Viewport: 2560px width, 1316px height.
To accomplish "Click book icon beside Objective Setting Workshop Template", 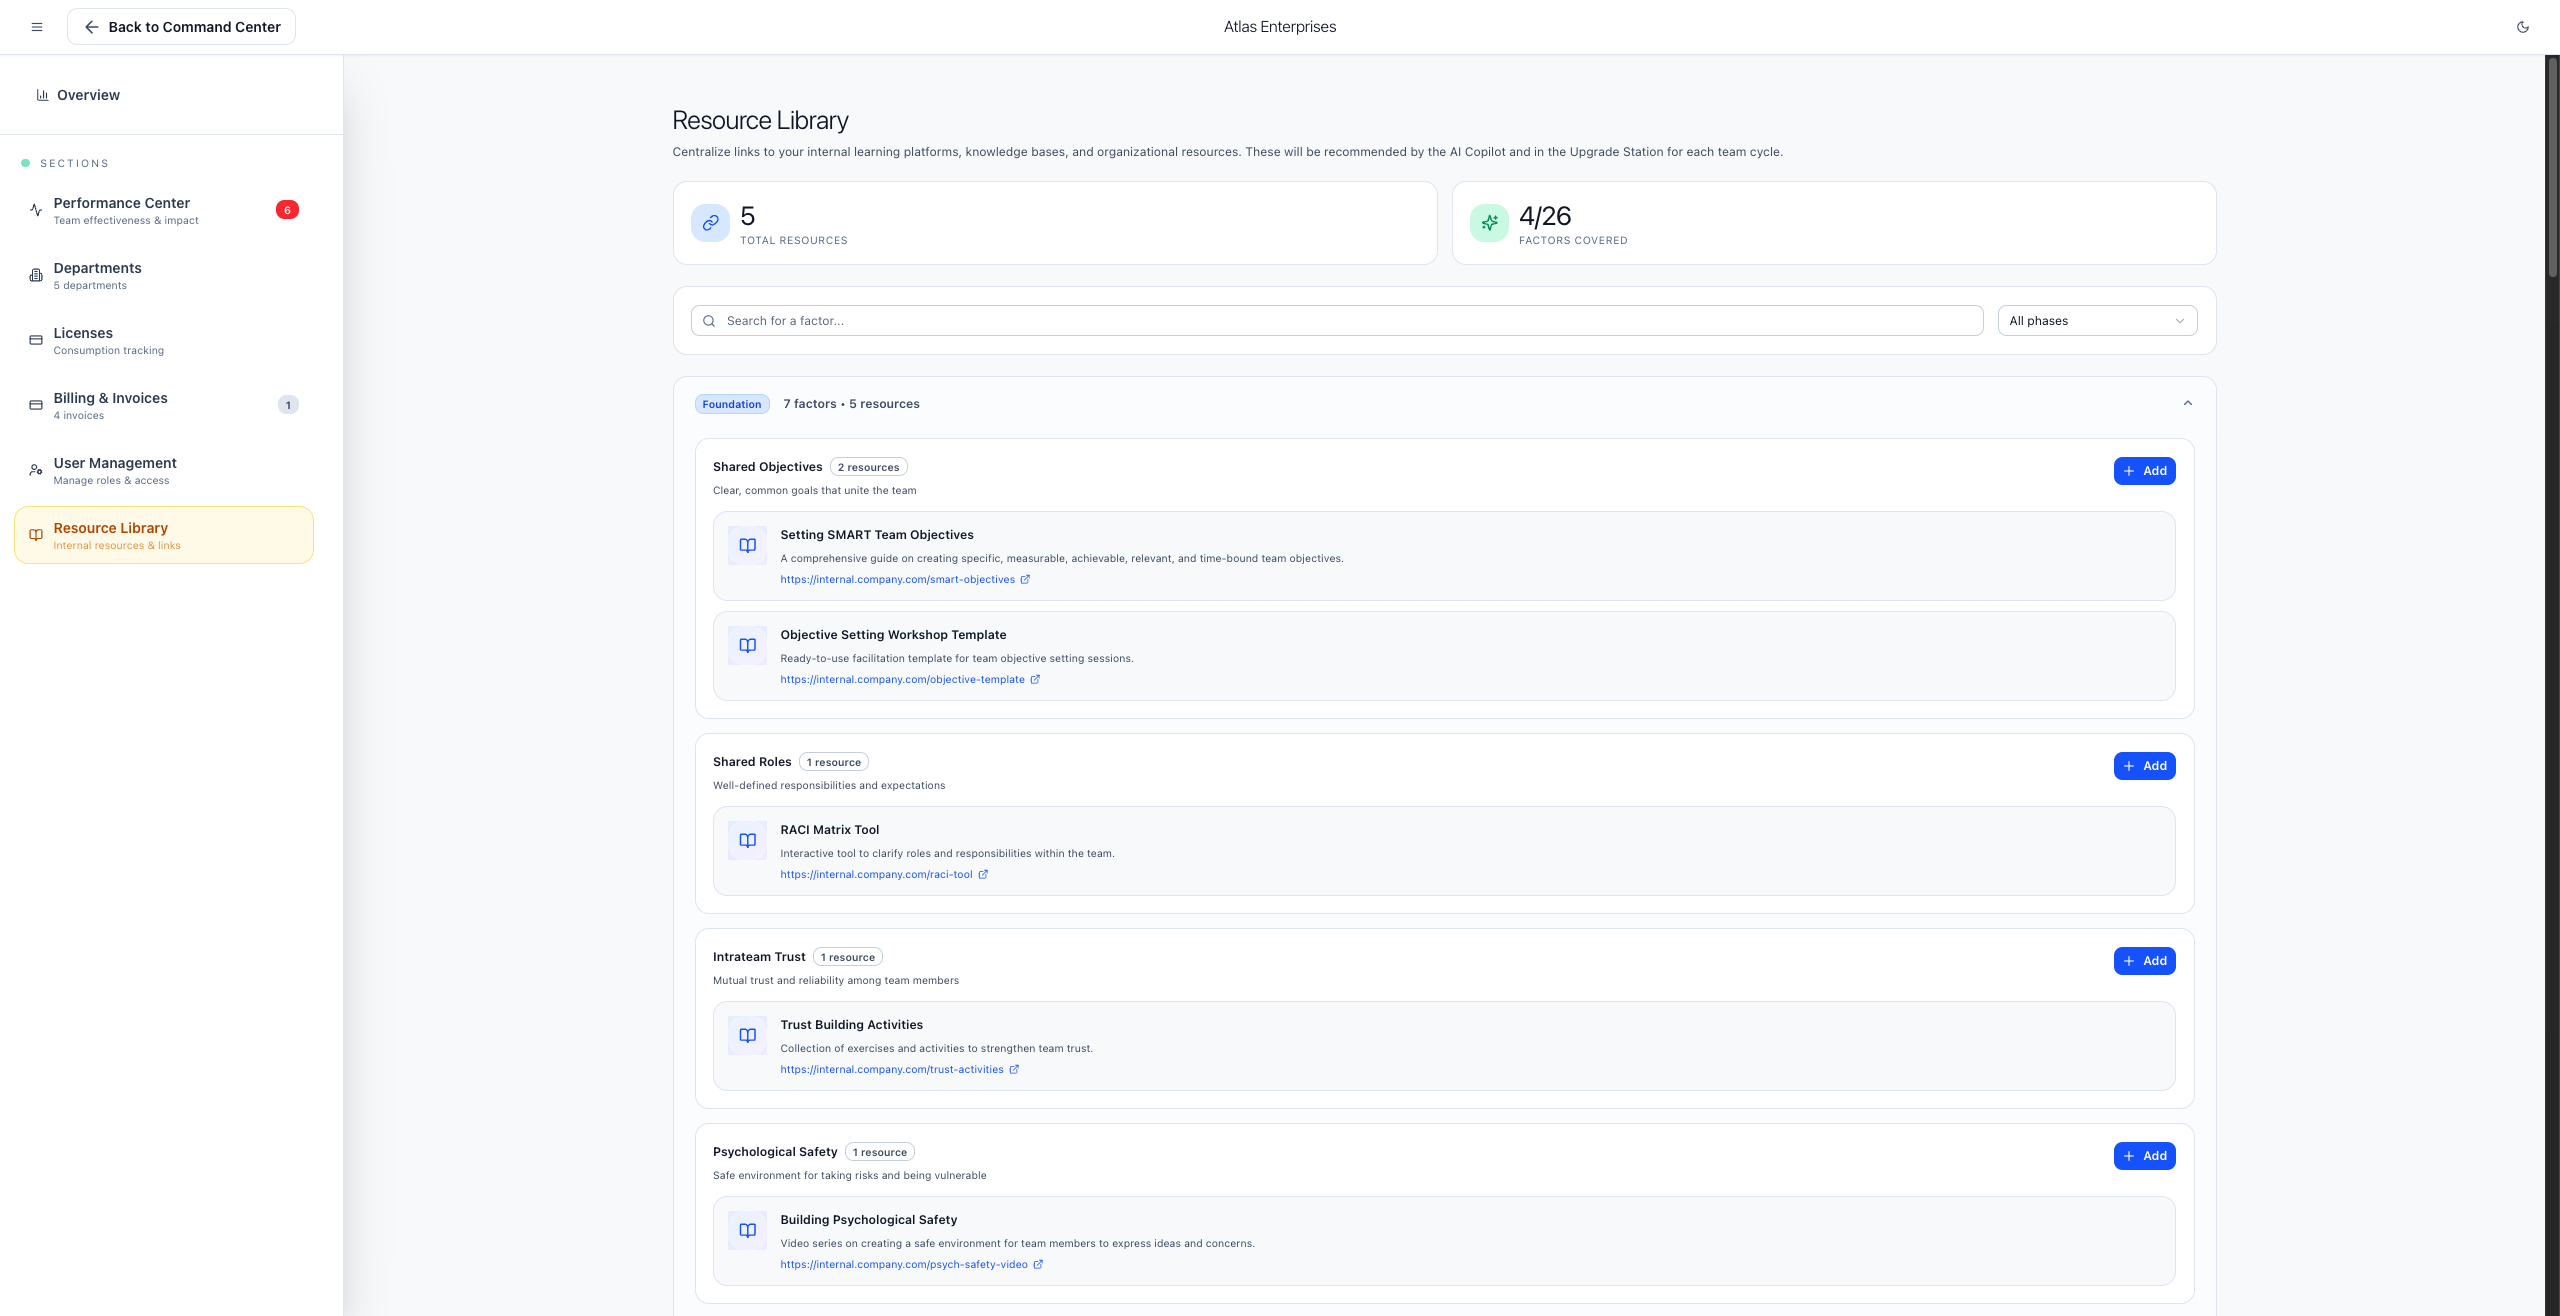I will click(747, 645).
